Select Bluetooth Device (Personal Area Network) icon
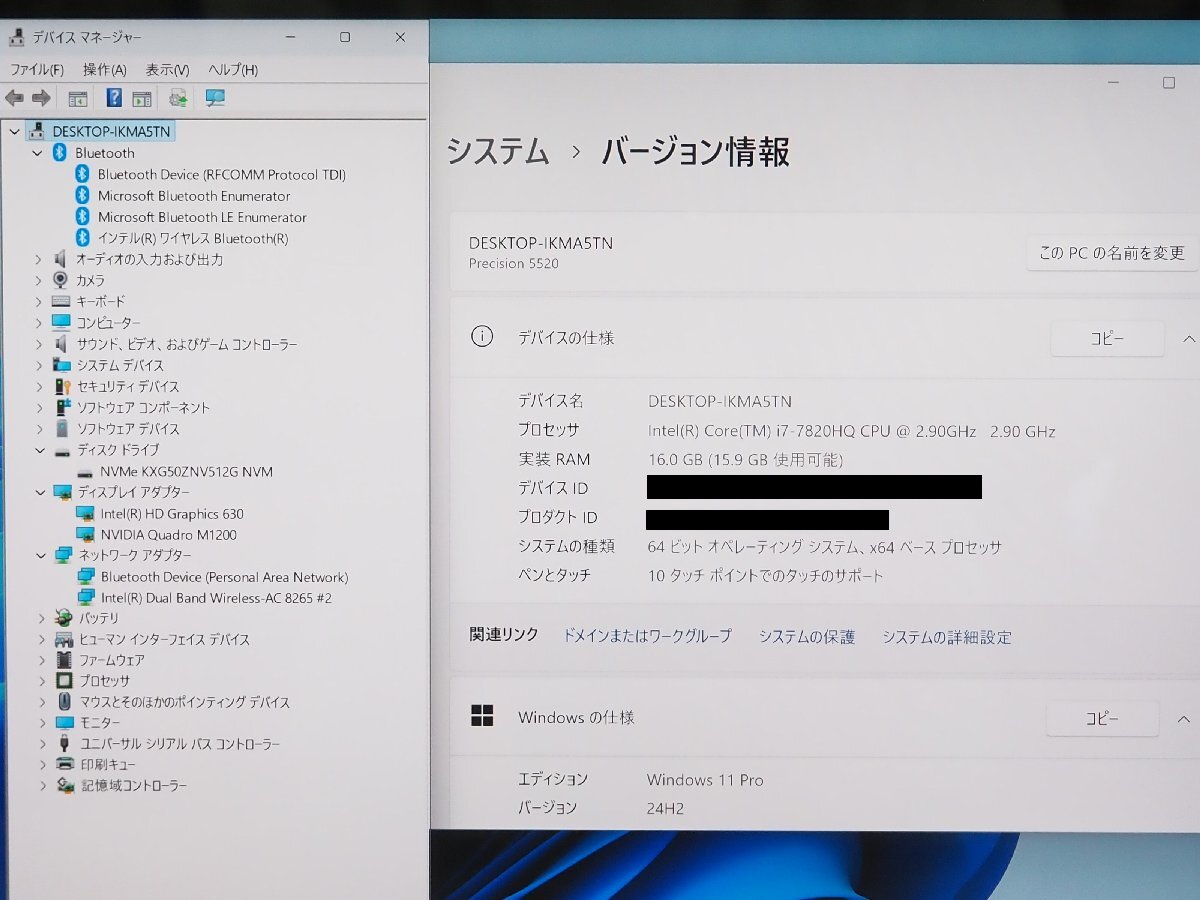This screenshot has height=900, width=1200. (x=86, y=577)
